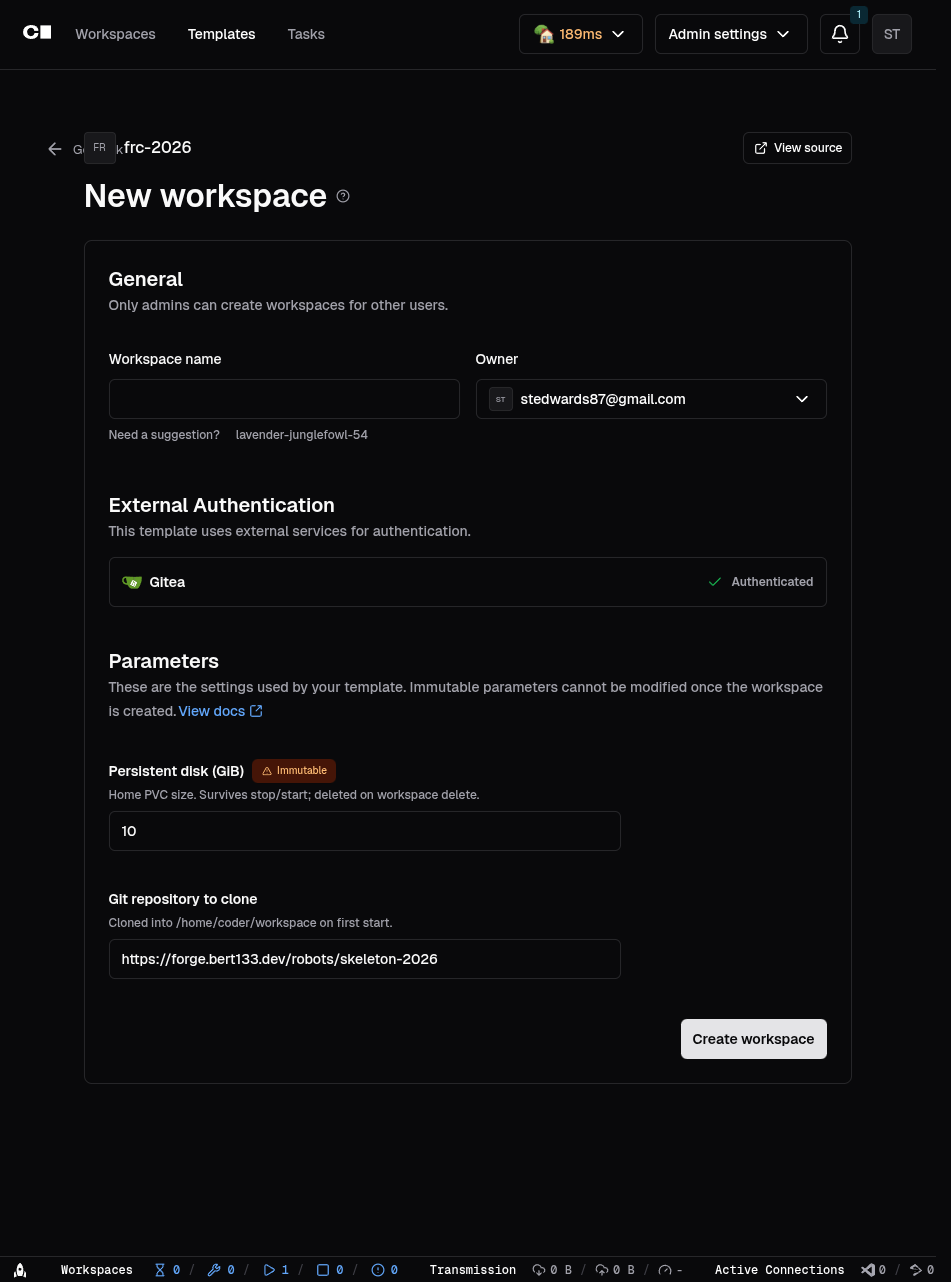The width and height of the screenshot is (951, 1282).
Task: Click the Active Connections label
Action: pos(780,1270)
